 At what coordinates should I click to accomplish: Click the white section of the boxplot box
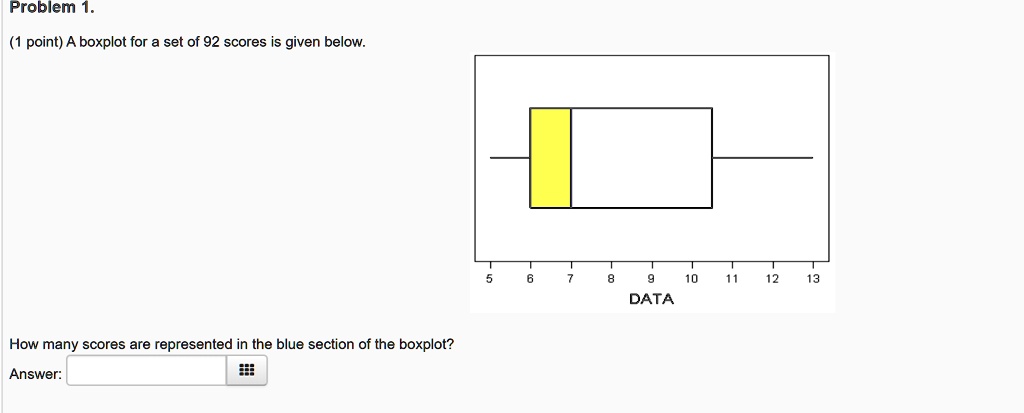641,158
